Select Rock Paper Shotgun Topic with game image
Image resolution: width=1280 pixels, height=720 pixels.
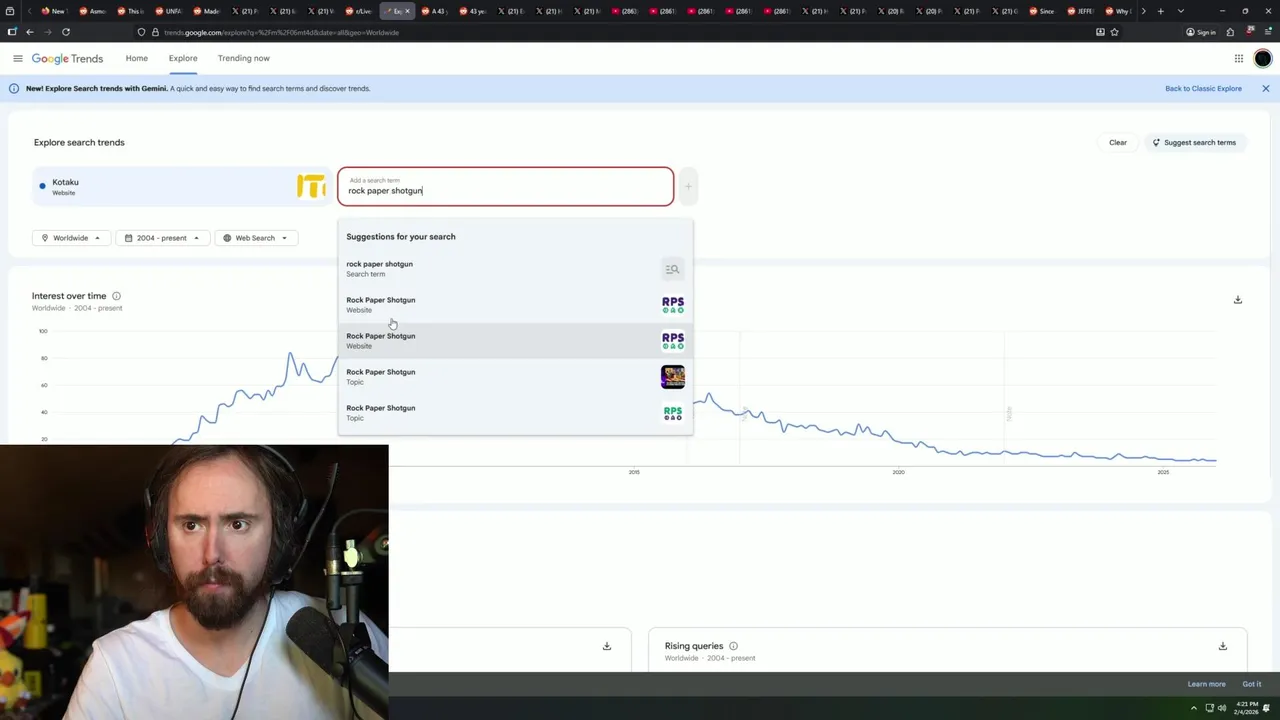coord(515,376)
